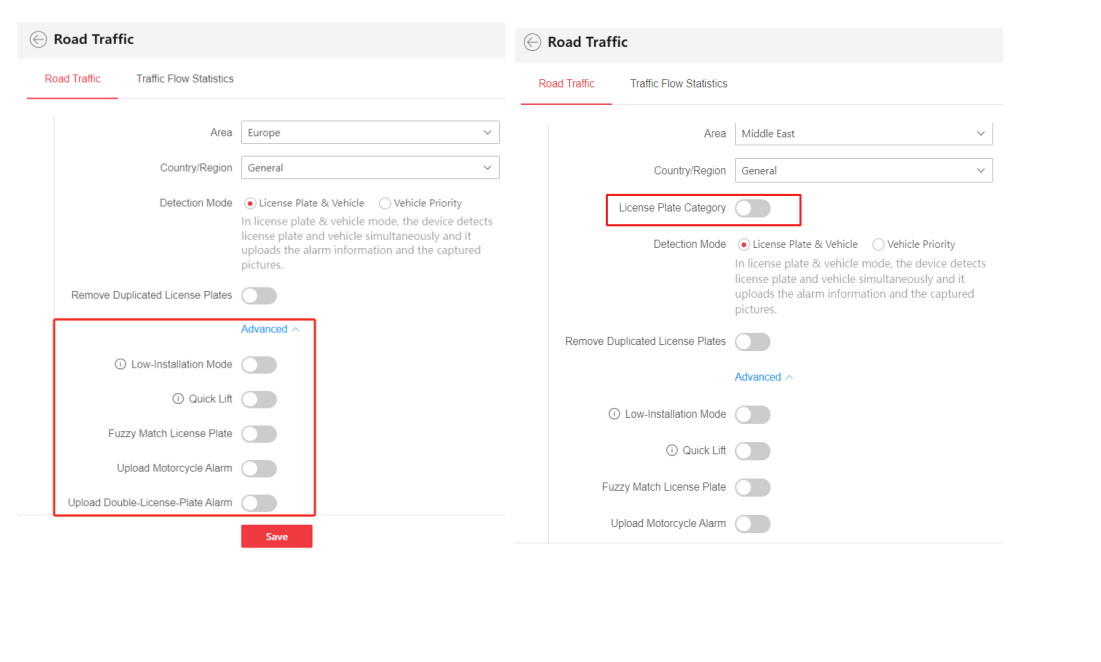The width and height of the screenshot is (1101, 662).
Task: Toggle Fuzzy Match License Plate in Europe panel
Action: [x=259, y=434]
